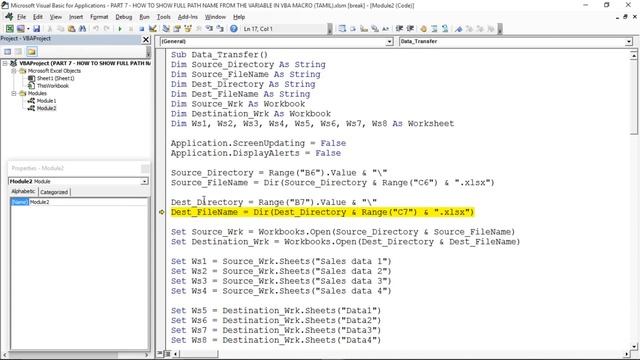The width and height of the screenshot is (640, 360).
Task: Click the highlighted Dest_FileName code line
Action: pos(322,212)
